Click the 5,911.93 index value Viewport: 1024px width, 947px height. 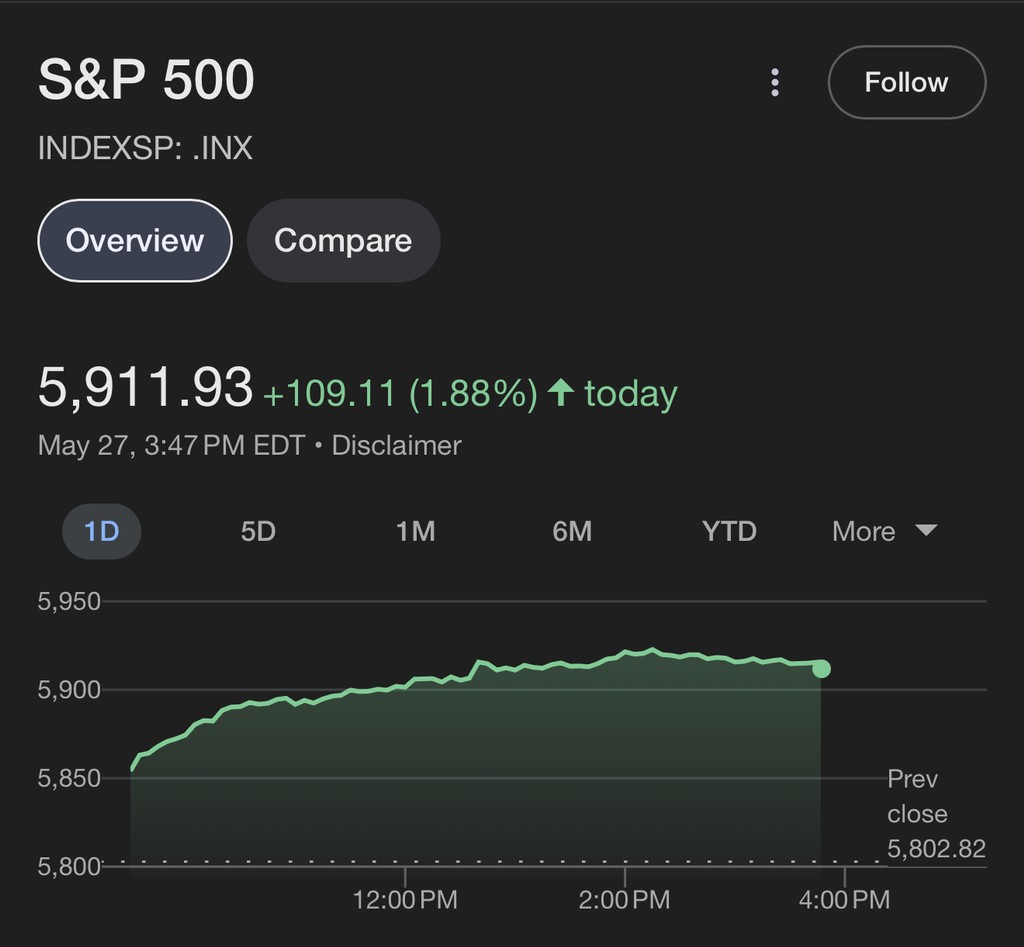pyautogui.click(x=145, y=388)
